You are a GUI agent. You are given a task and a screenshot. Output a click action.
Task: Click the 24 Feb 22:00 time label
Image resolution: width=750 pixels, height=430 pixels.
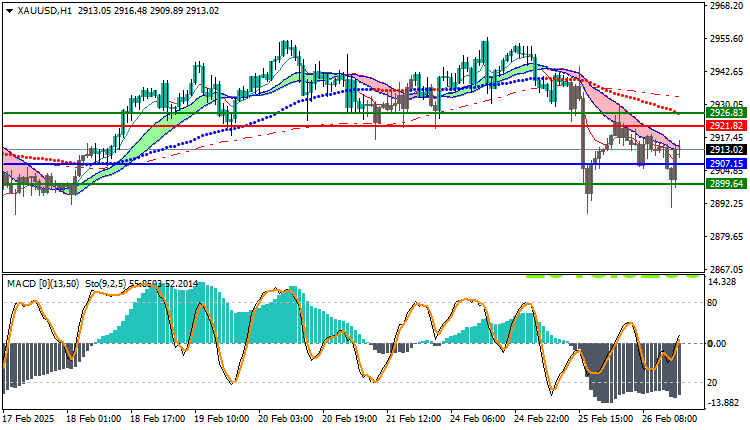tap(541, 419)
